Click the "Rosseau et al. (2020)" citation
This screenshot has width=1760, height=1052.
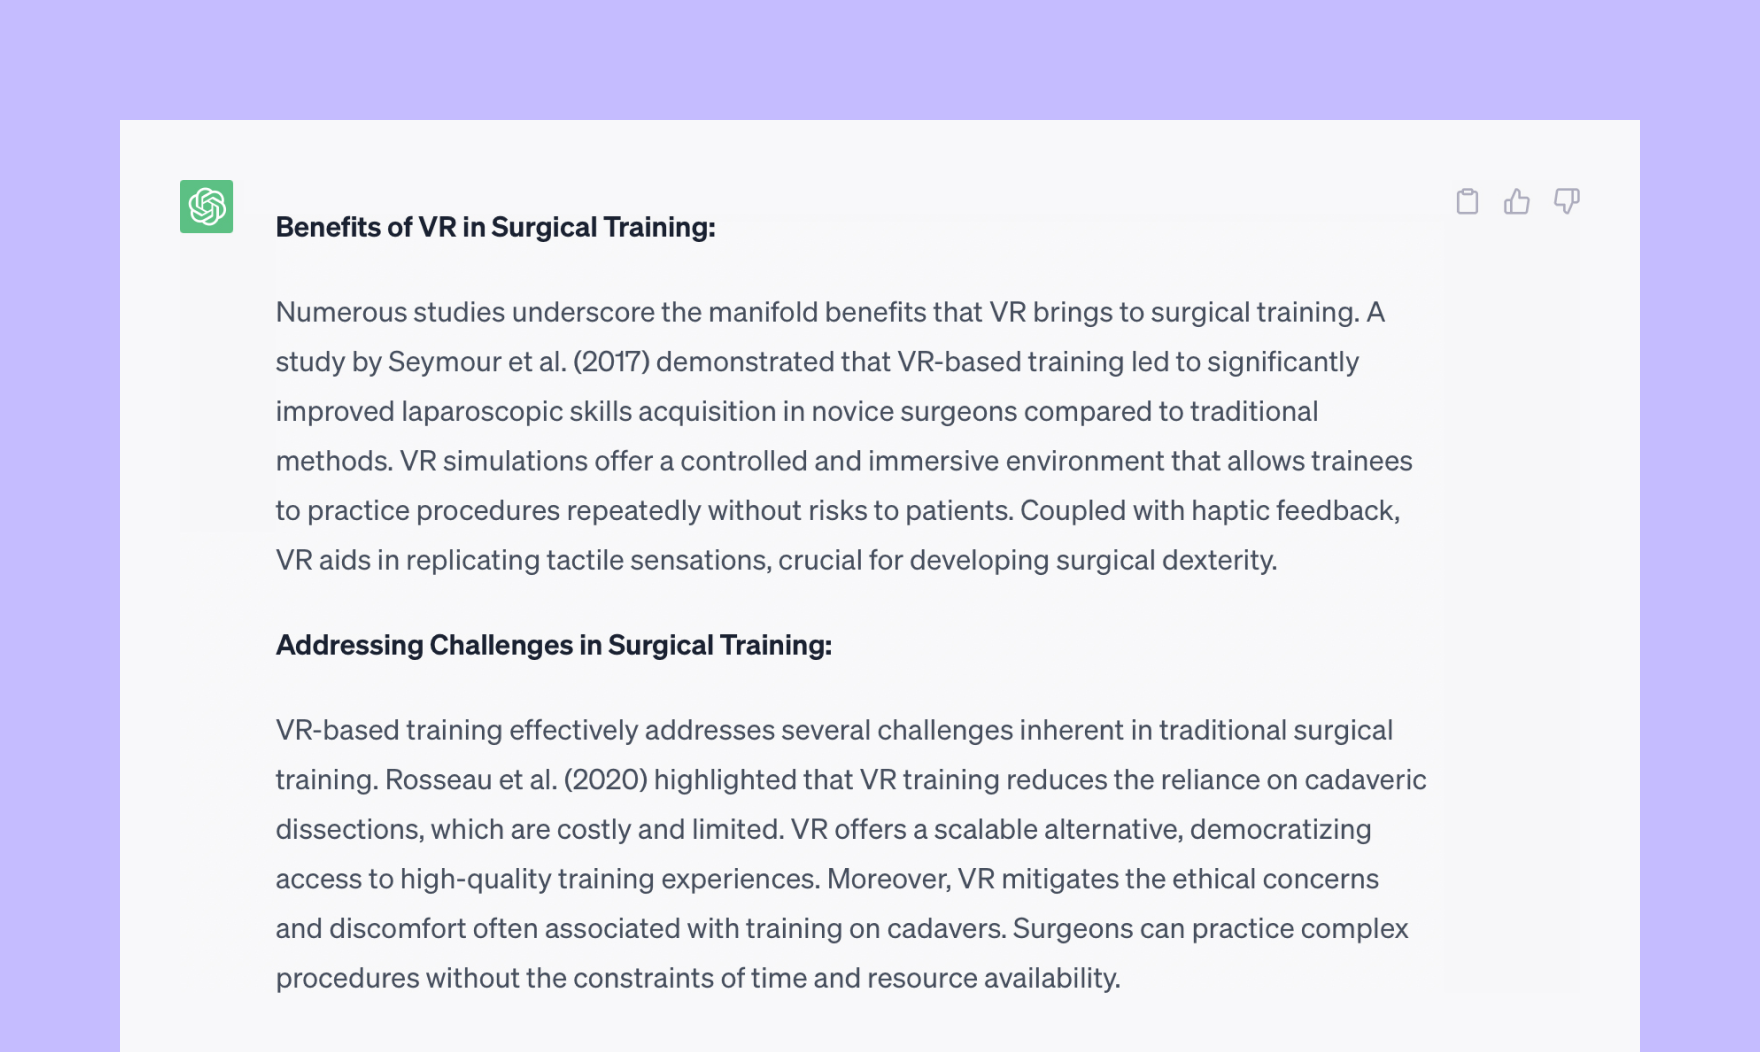[x=516, y=780]
